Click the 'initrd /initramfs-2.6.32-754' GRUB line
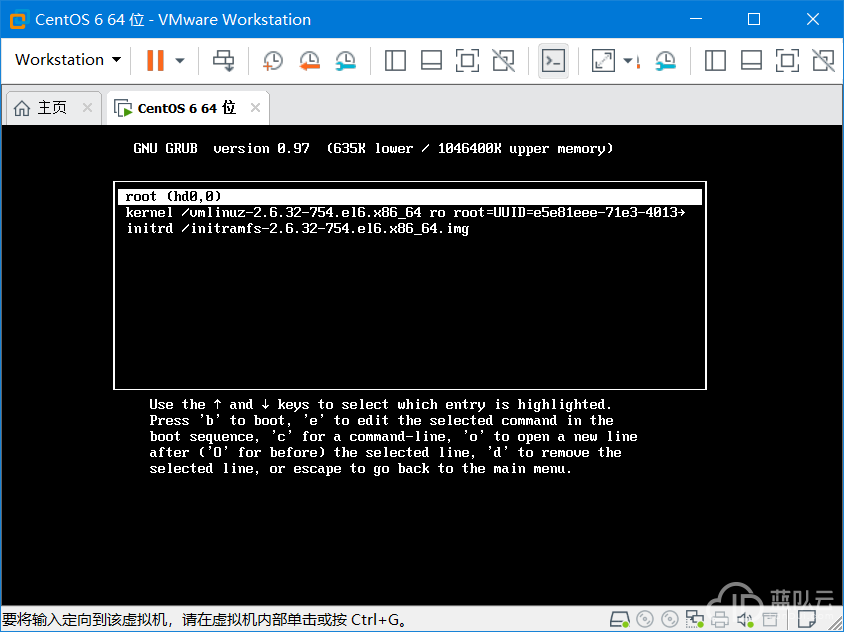The width and height of the screenshot is (844, 632). (x=298, y=229)
